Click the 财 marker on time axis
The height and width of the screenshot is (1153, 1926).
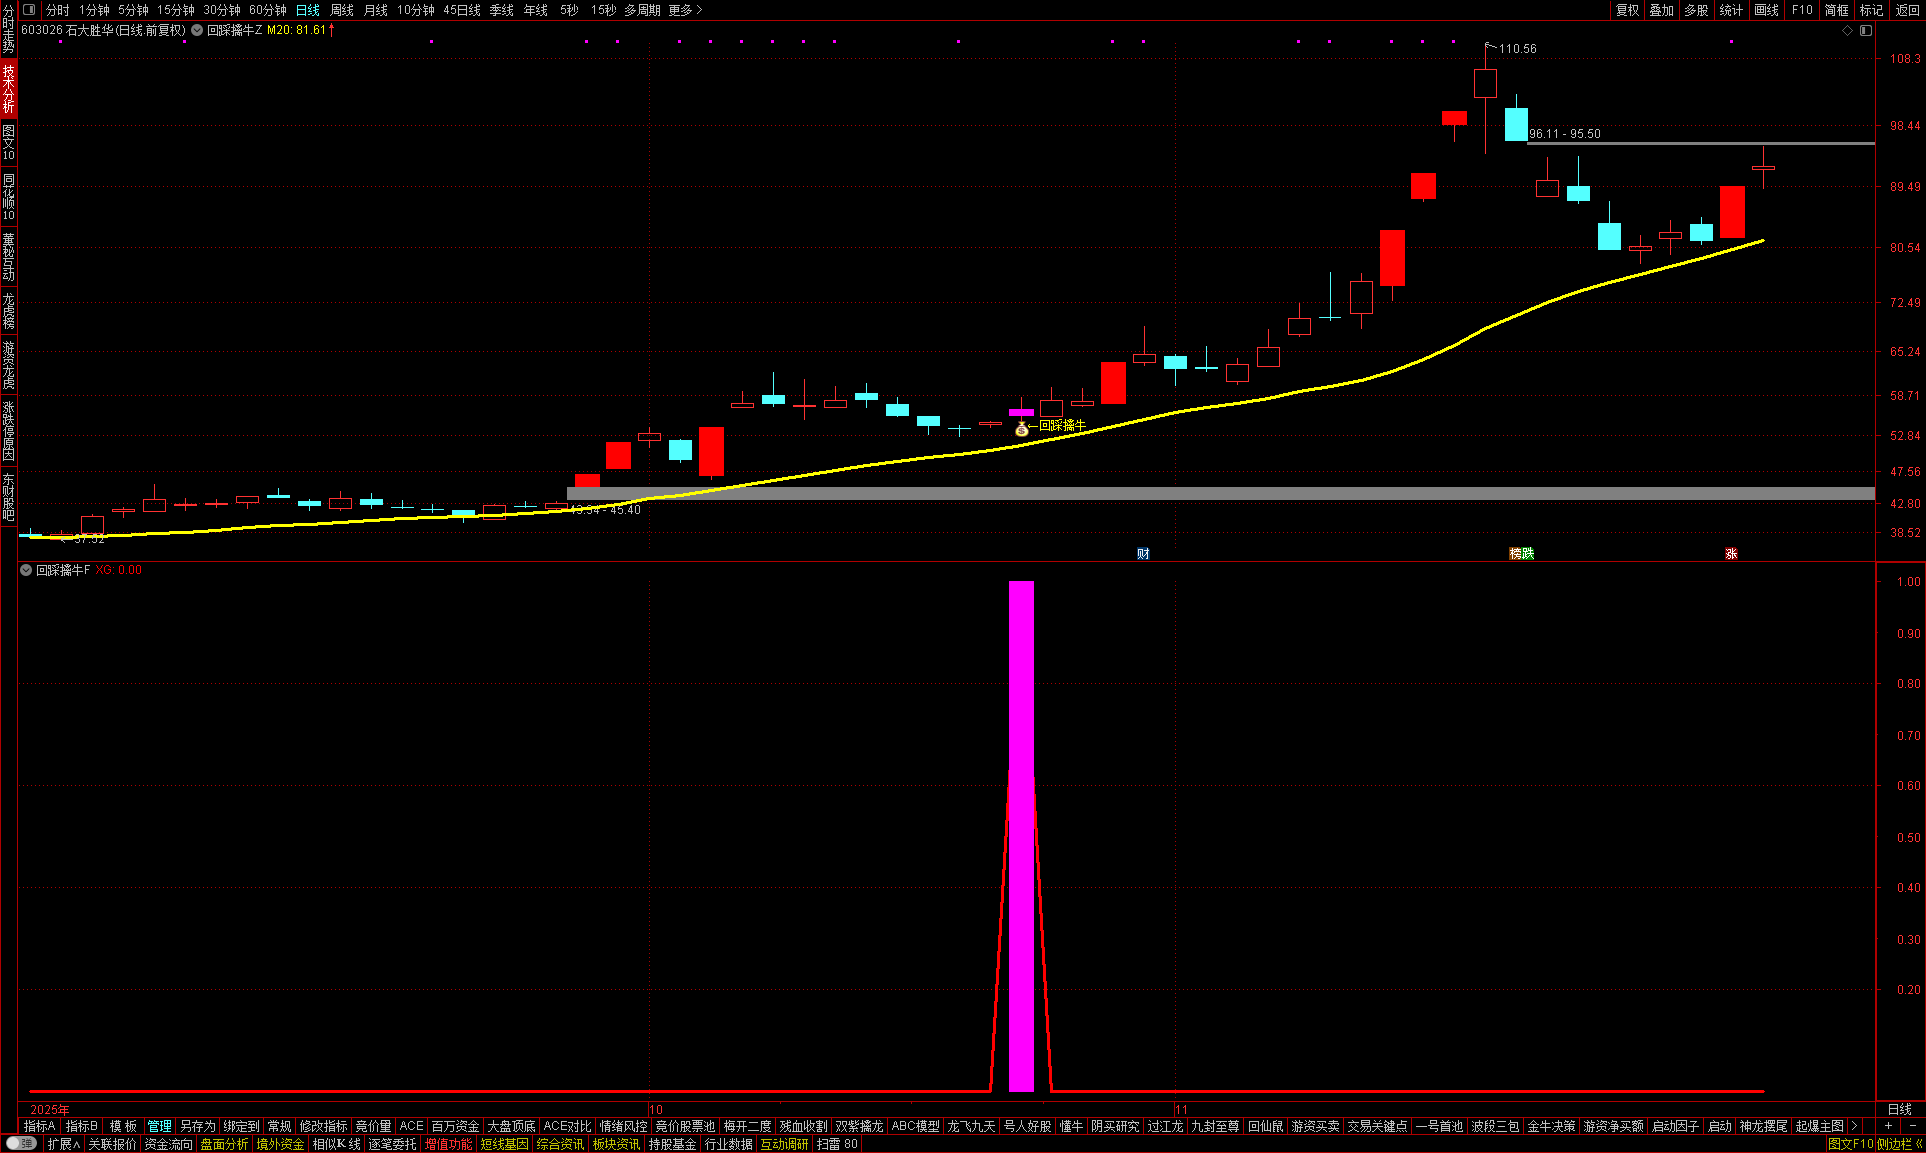(x=1143, y=554)
